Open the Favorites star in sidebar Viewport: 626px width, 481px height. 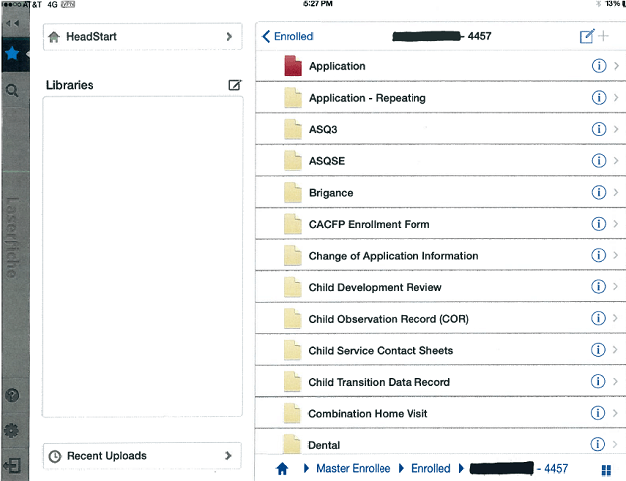click(x=14, y=50)
